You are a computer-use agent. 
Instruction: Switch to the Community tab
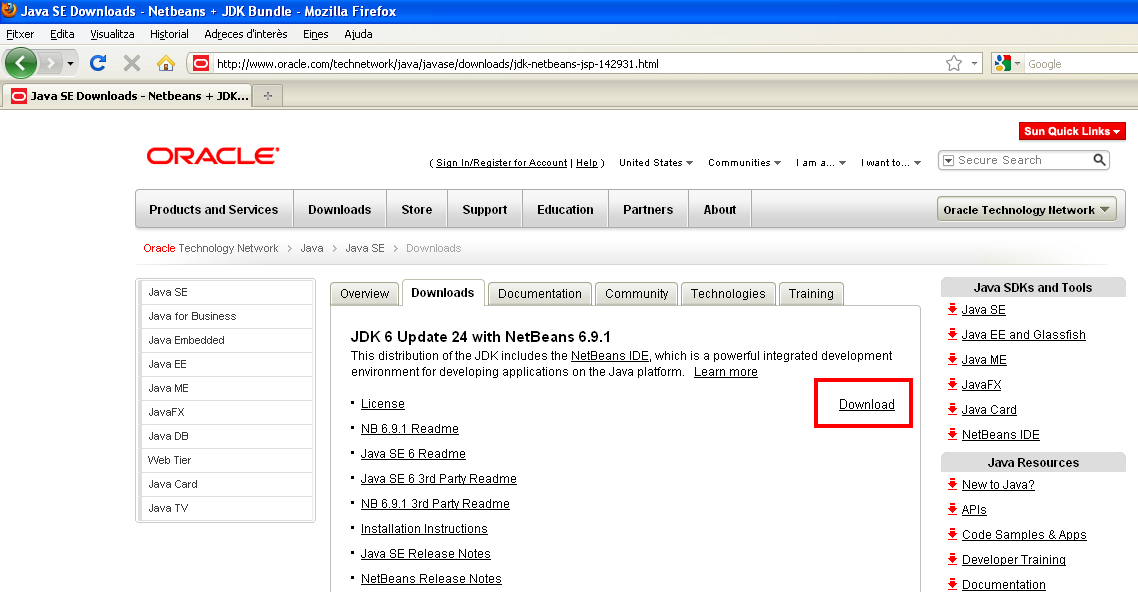click(x=636, y=294)
